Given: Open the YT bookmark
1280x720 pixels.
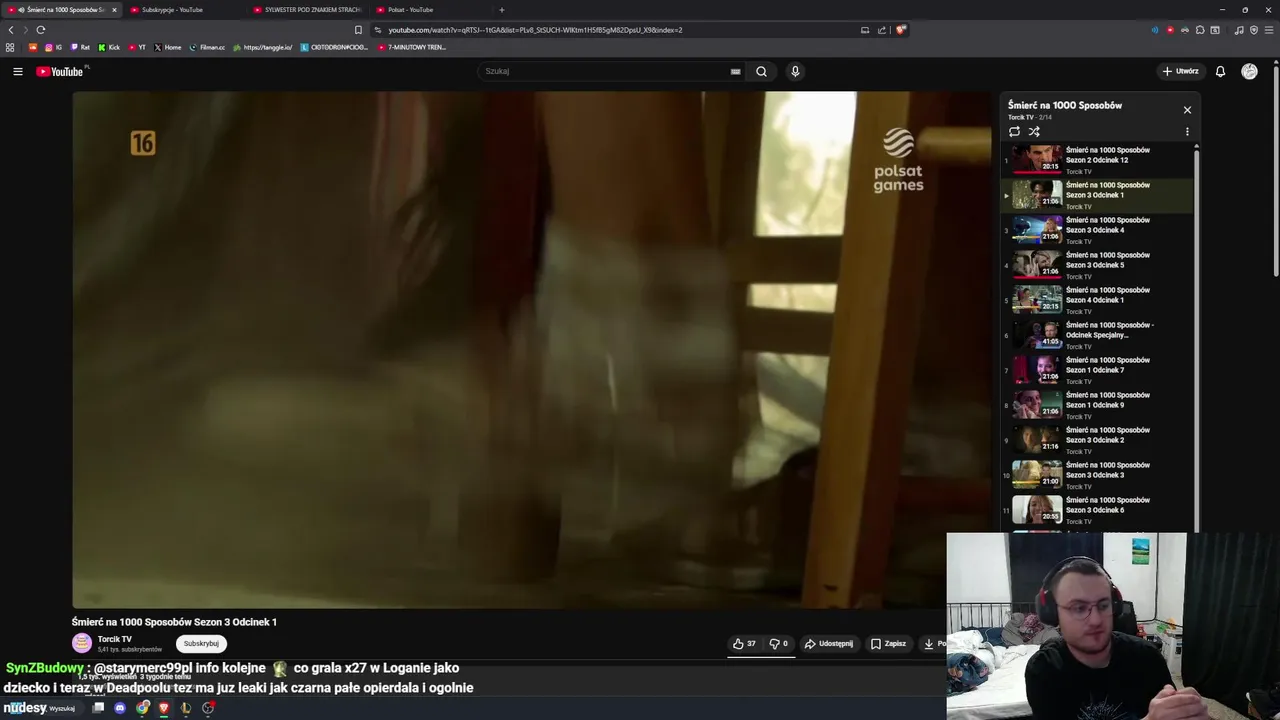Looking at the screenshot, I should click(137, 47).
